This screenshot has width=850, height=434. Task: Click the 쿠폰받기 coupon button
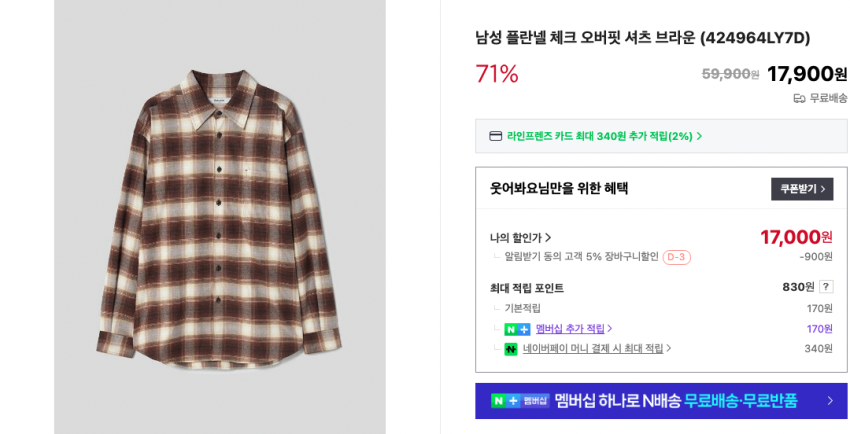pos(802,189)
